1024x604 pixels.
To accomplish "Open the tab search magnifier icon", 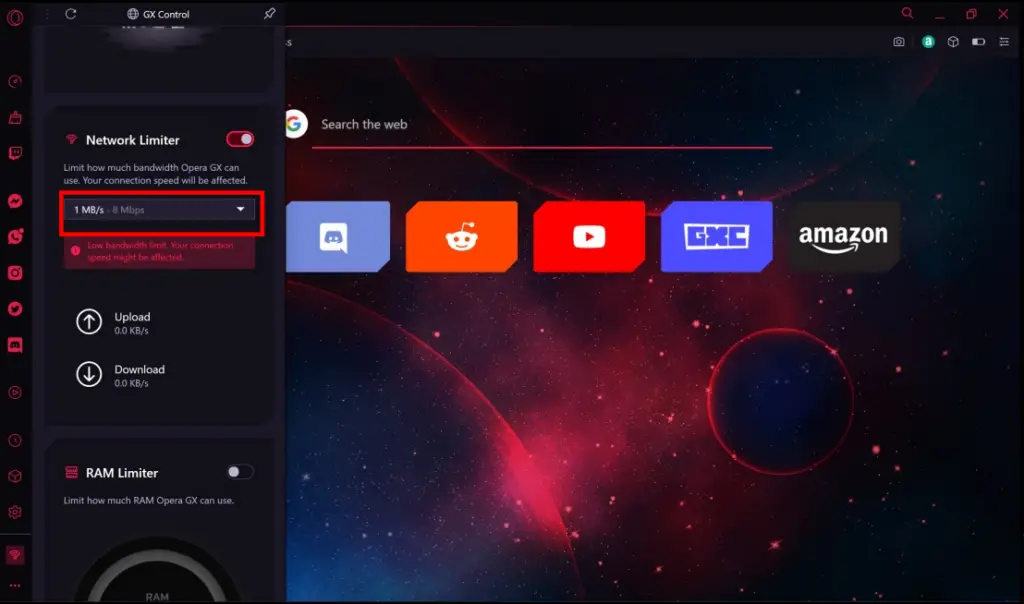I will click(907, 13).
